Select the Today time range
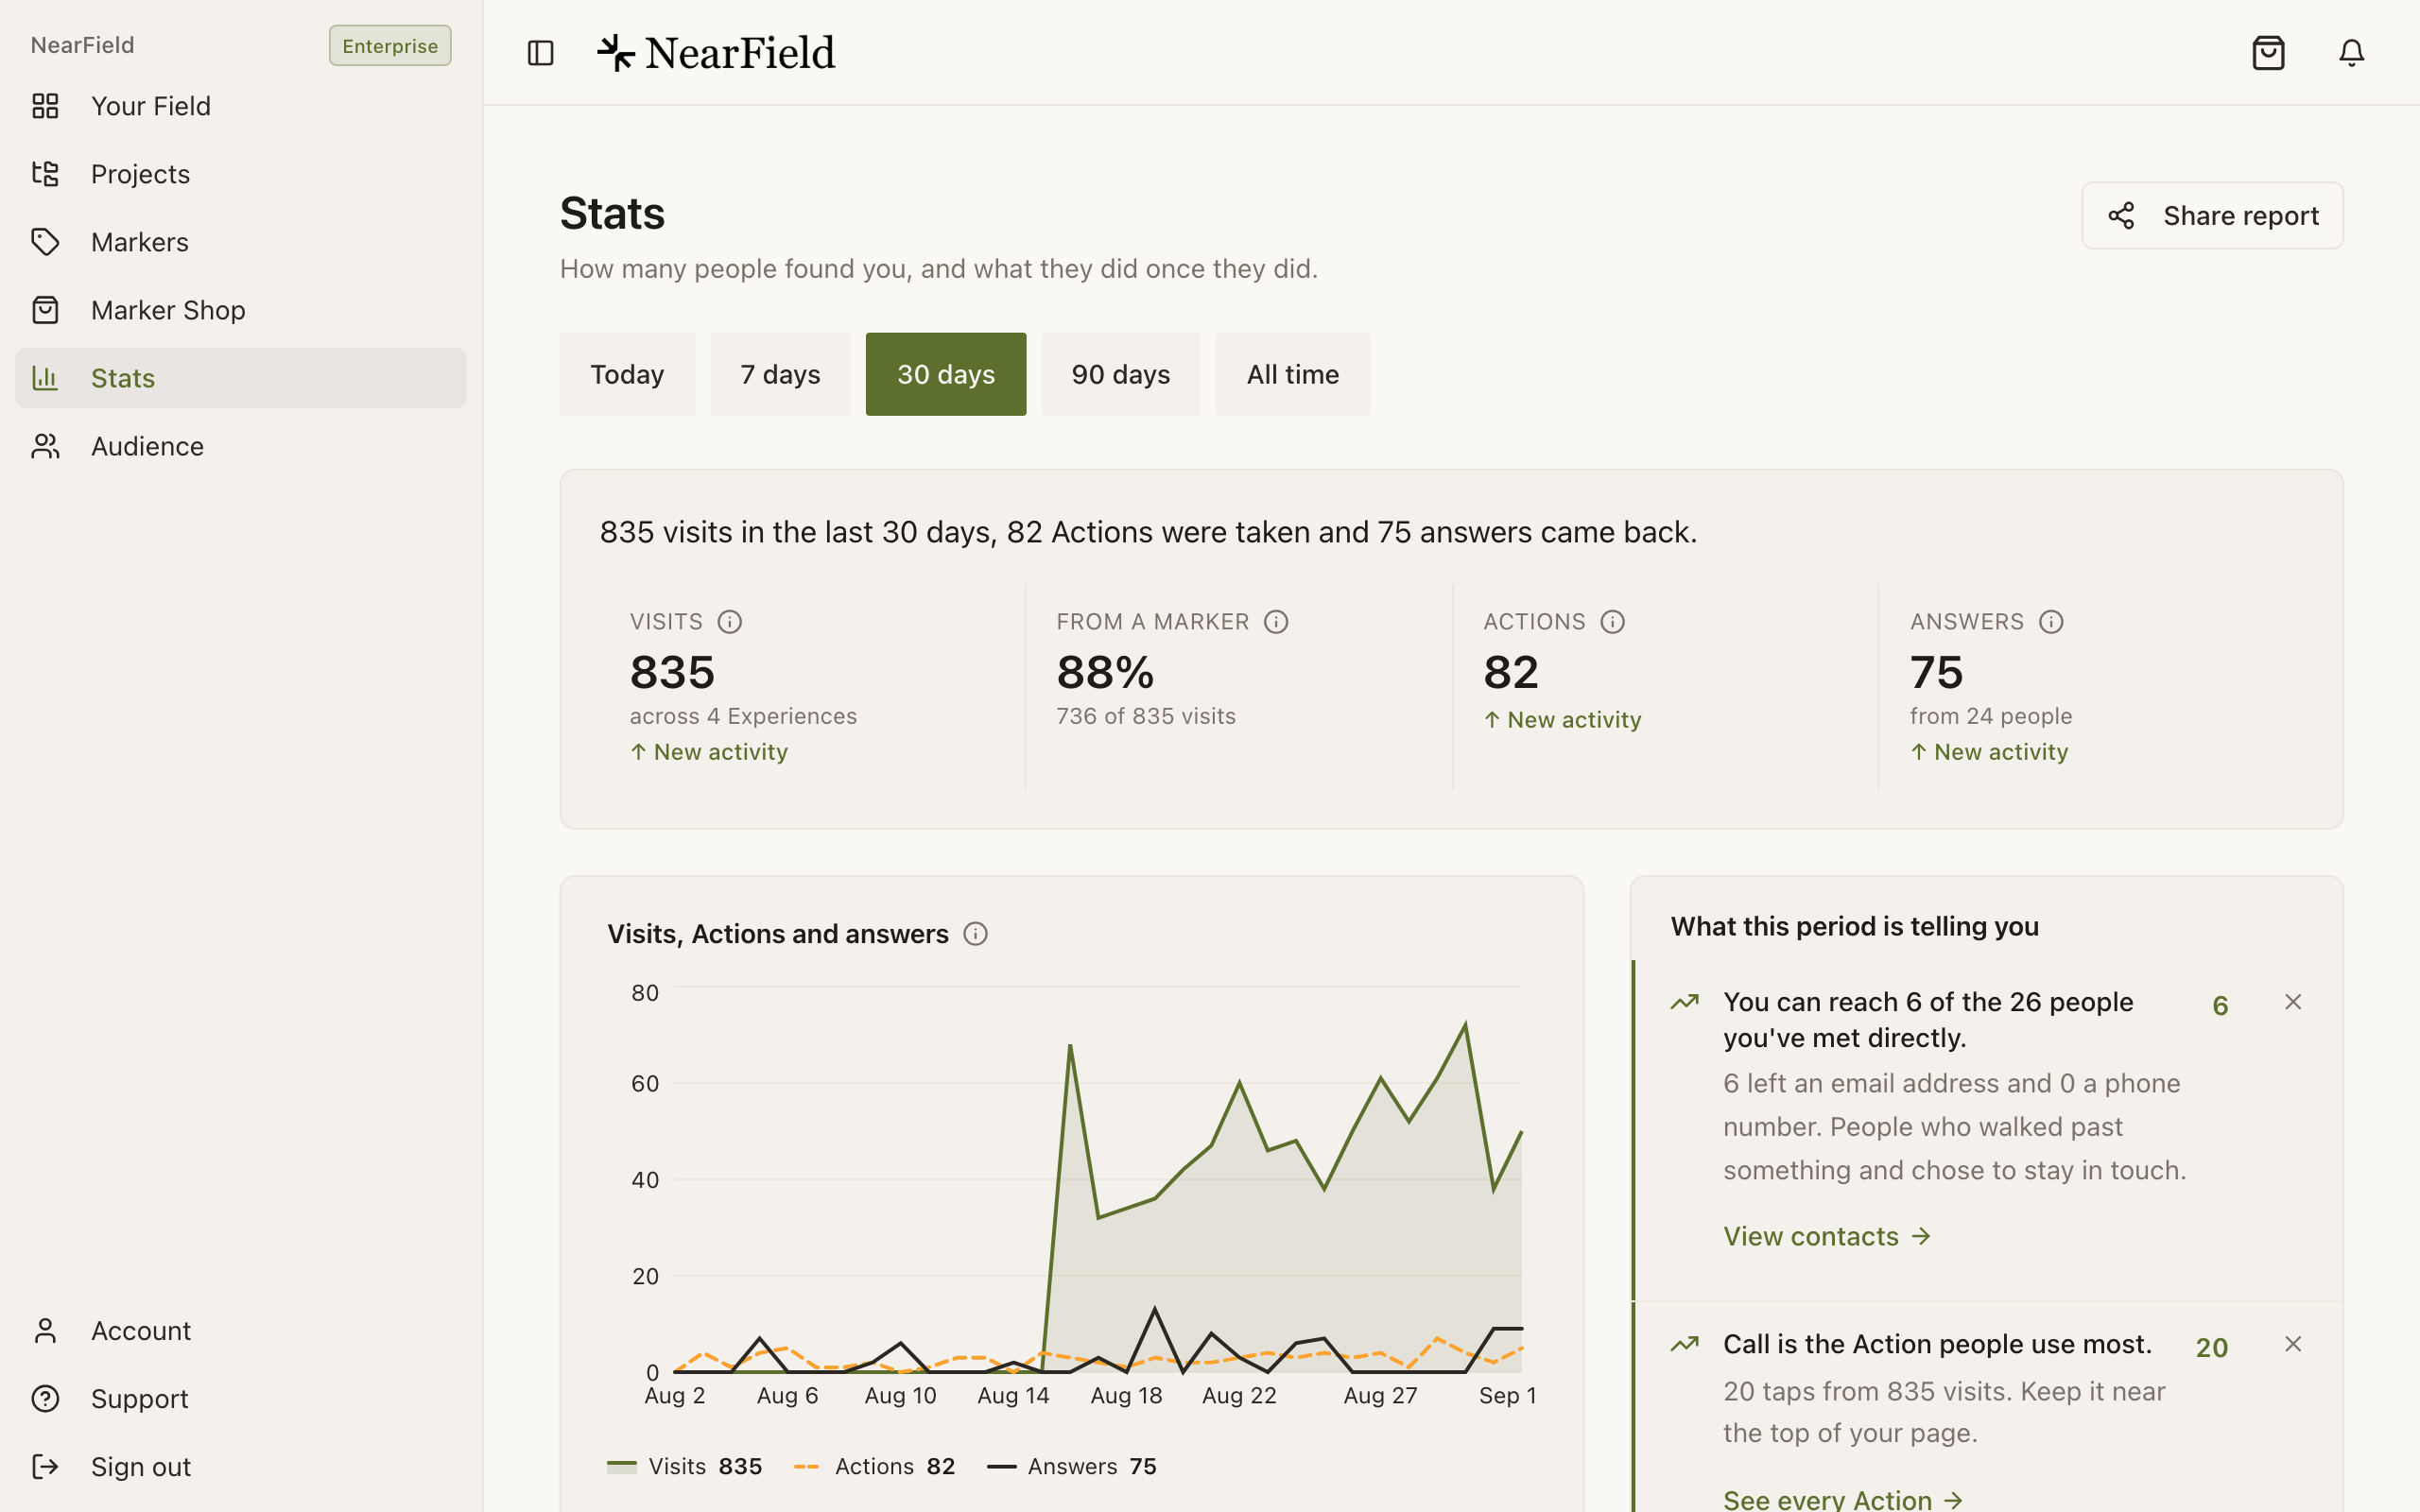The width and height of the screenshot is (2420, 1512). (627, 374)
